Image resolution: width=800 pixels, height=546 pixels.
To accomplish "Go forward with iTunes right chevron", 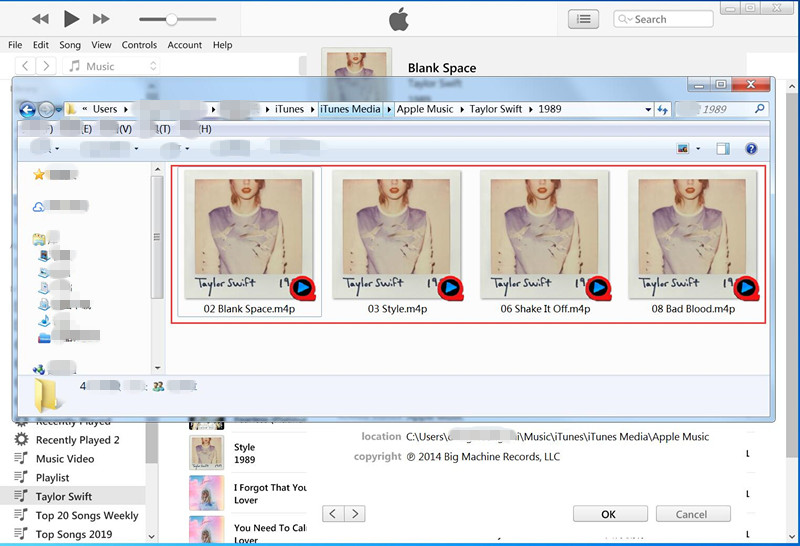I will pyautogui.click(x=46, y=66).
